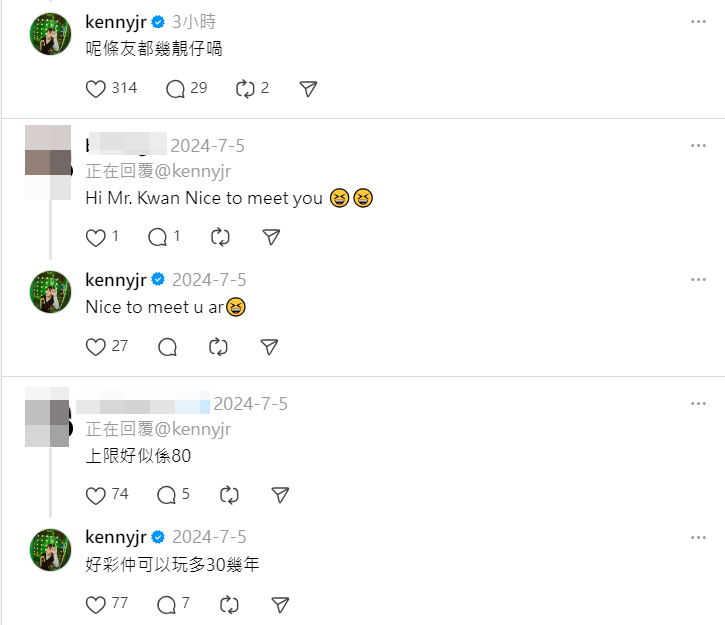Share the "上限好似係80" comment

[x=281, y=495]
